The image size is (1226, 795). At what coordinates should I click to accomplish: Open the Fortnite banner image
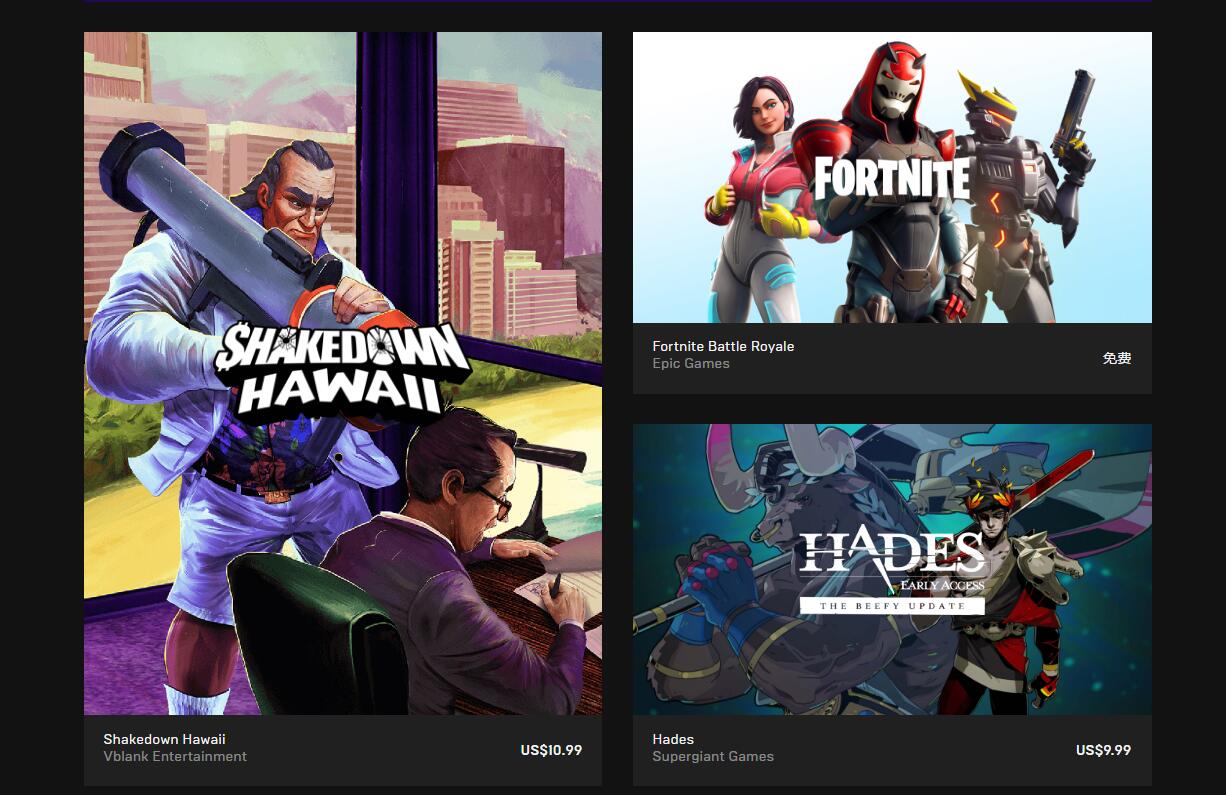[x=892, y=177]
